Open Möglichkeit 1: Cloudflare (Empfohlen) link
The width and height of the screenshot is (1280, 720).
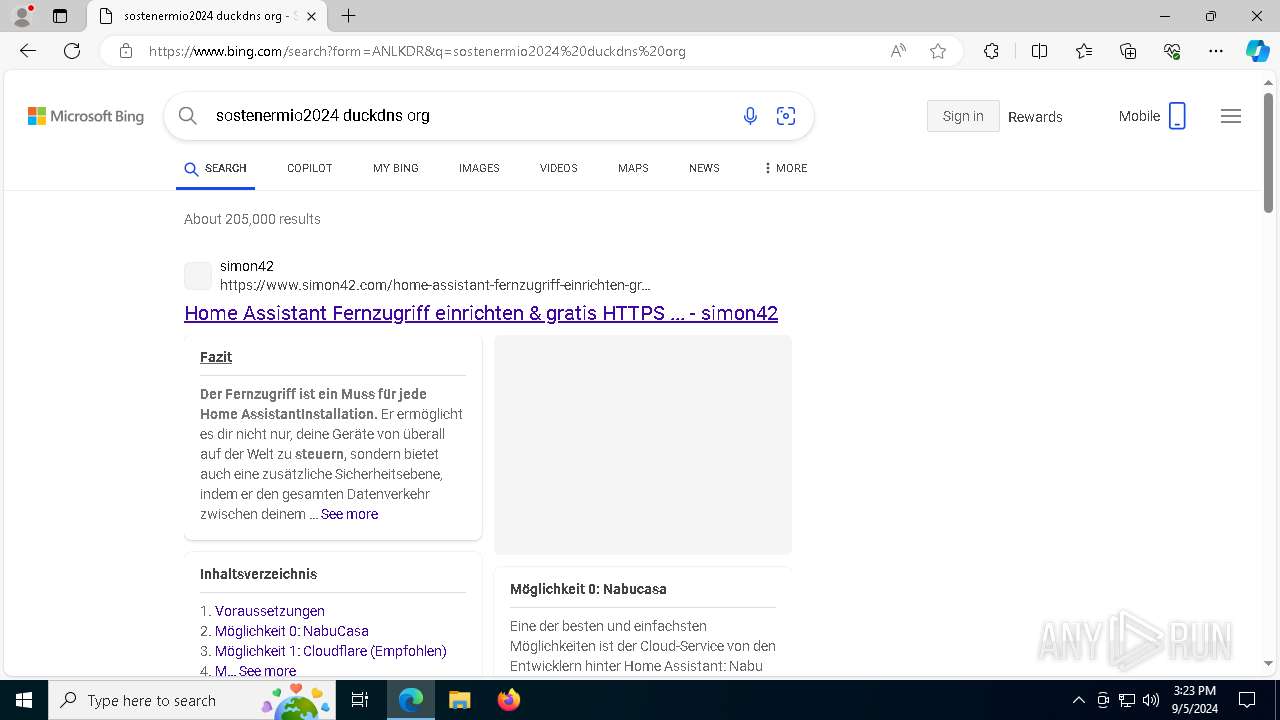coord(331,651)
